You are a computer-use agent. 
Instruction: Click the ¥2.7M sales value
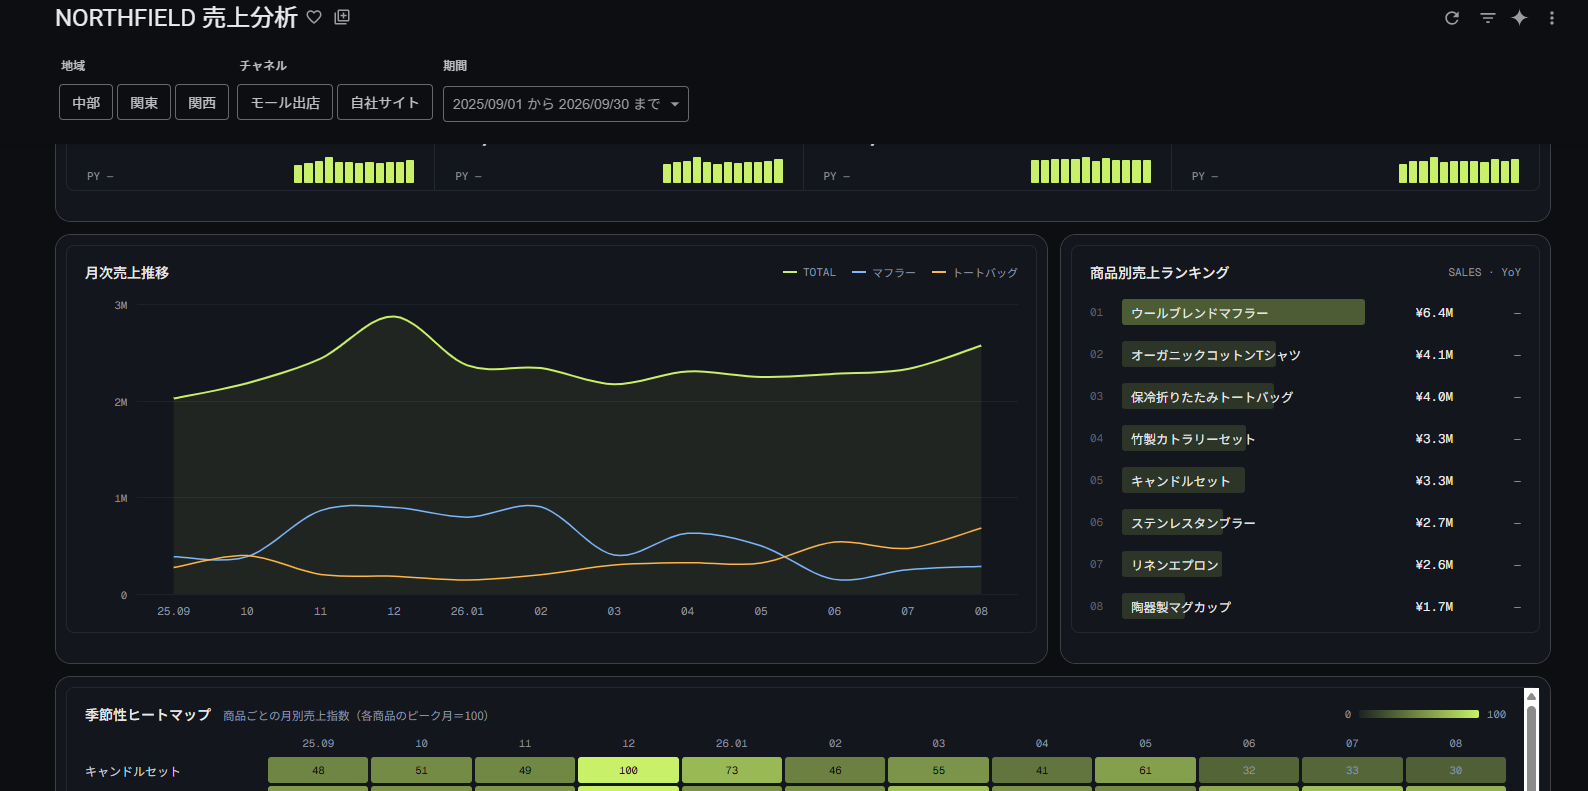[x=1434, y=523]
